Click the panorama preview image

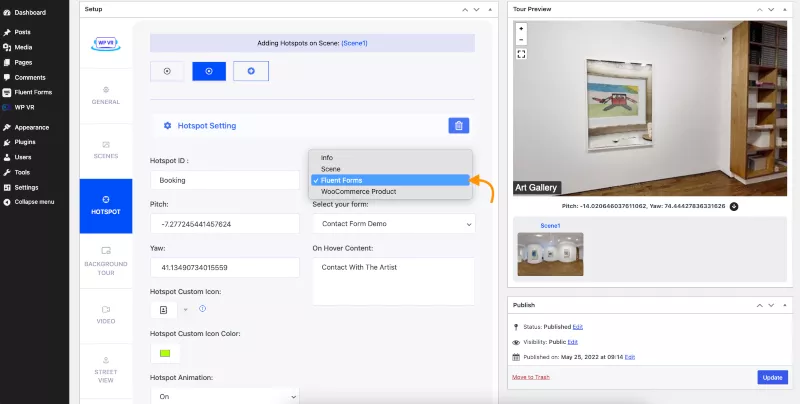tap(650, 108)
